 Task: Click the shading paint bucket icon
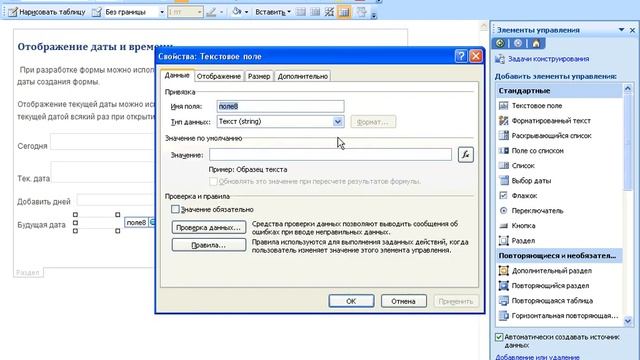tap(237, 12)
